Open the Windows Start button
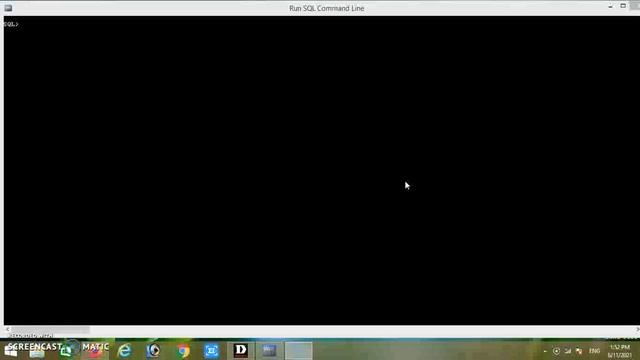The width and height of the screenshot is (640, 360). (x=11, y=351)
